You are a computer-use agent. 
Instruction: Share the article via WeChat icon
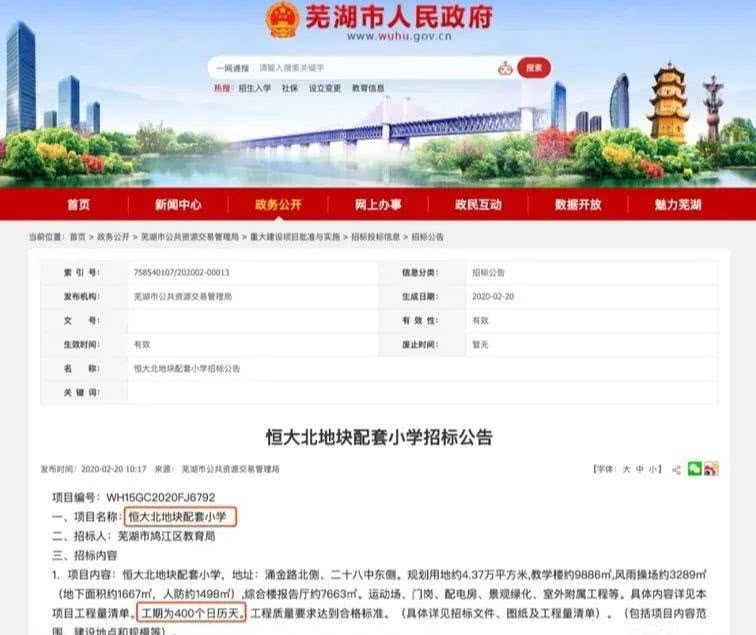pos(694,469)
